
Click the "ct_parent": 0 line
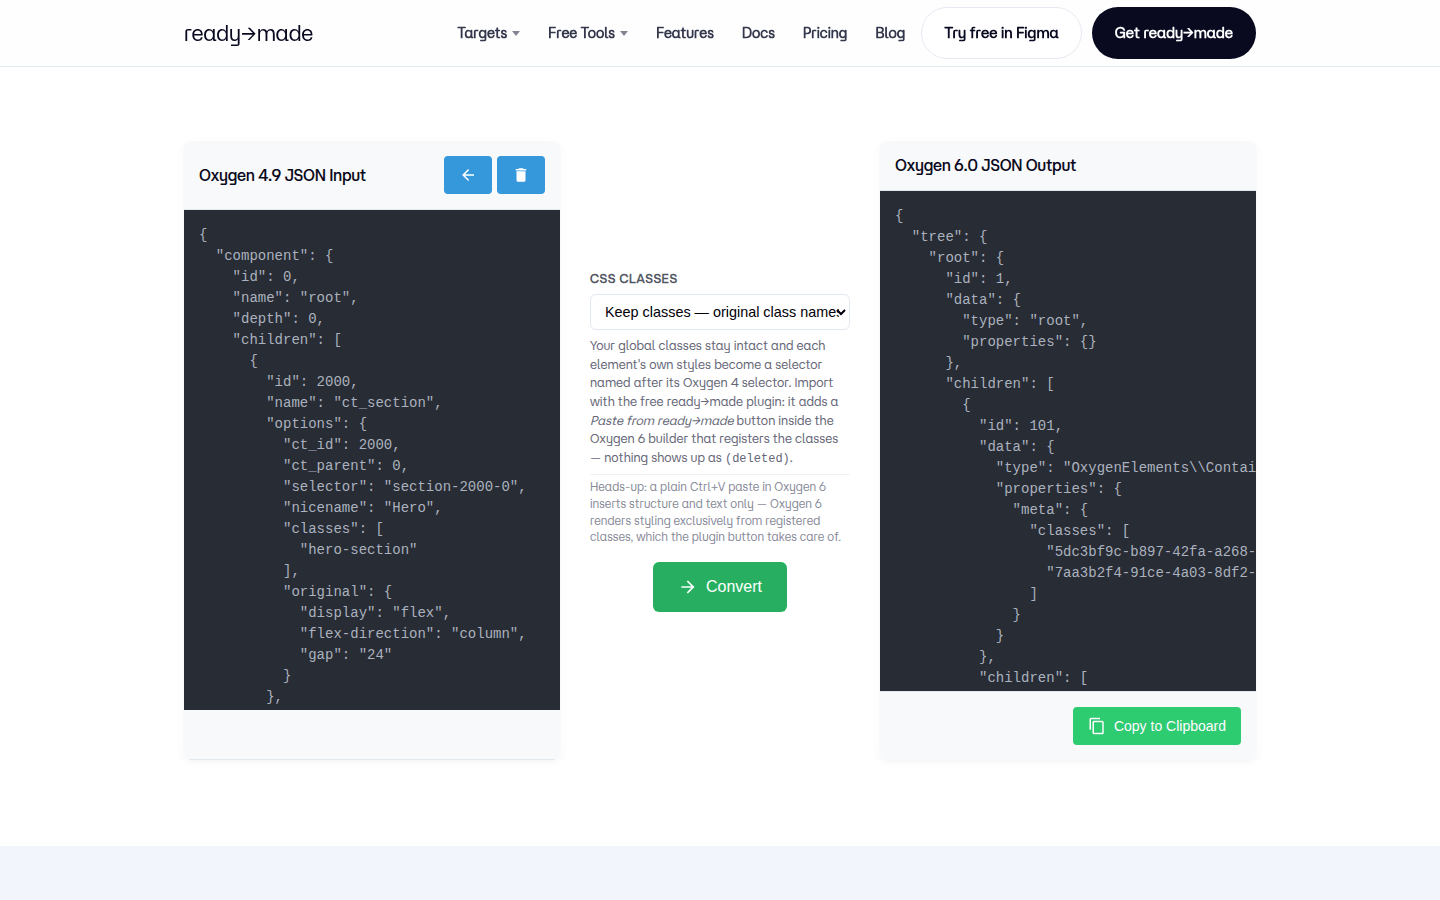click(345, 465)
